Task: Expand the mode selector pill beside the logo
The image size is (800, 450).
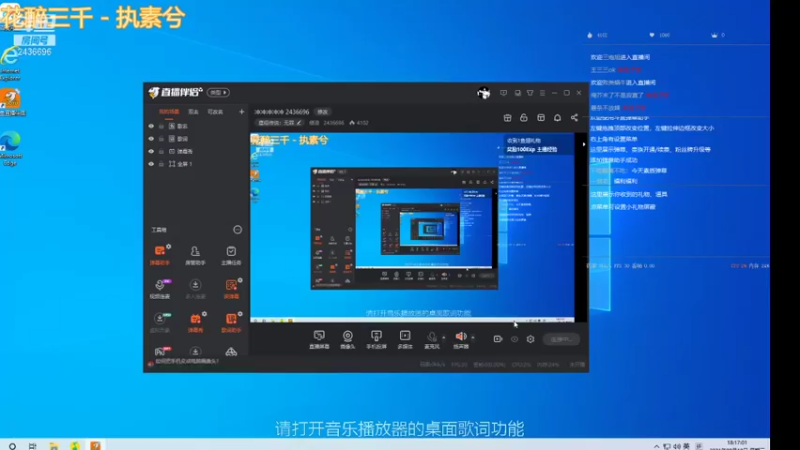Action: coord(218,92)
